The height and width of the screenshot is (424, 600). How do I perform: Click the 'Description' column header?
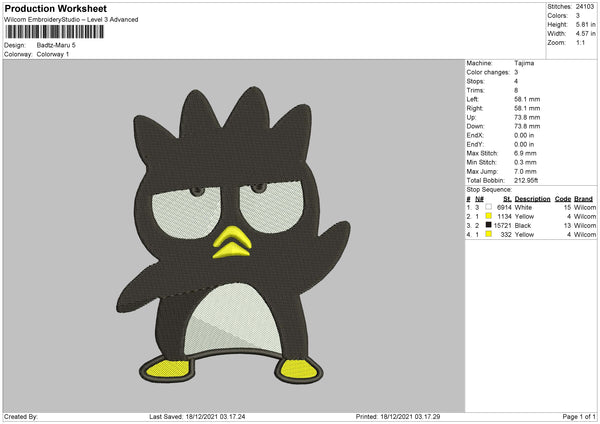pyautogui.click(x=532, y=199)
